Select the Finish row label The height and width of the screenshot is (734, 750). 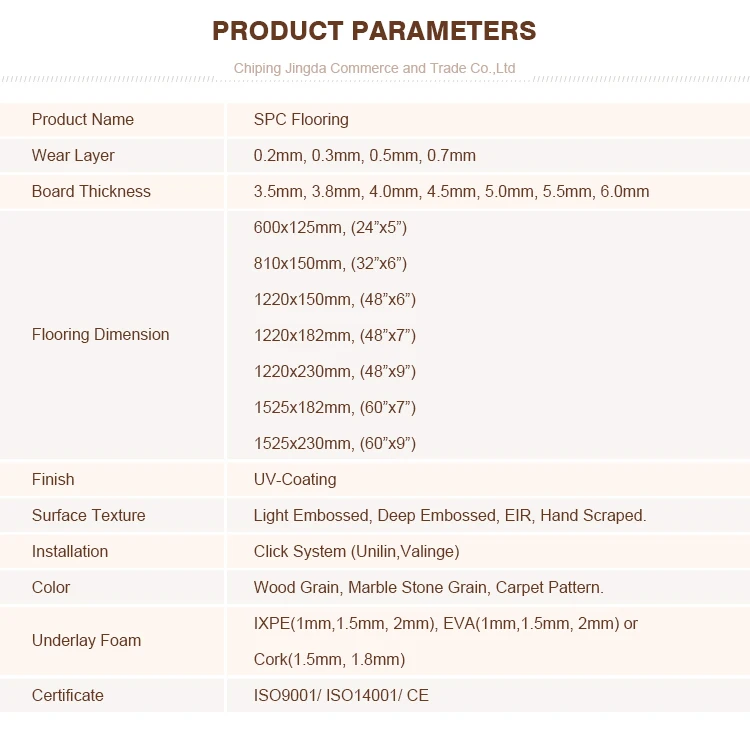click(53, 479)
